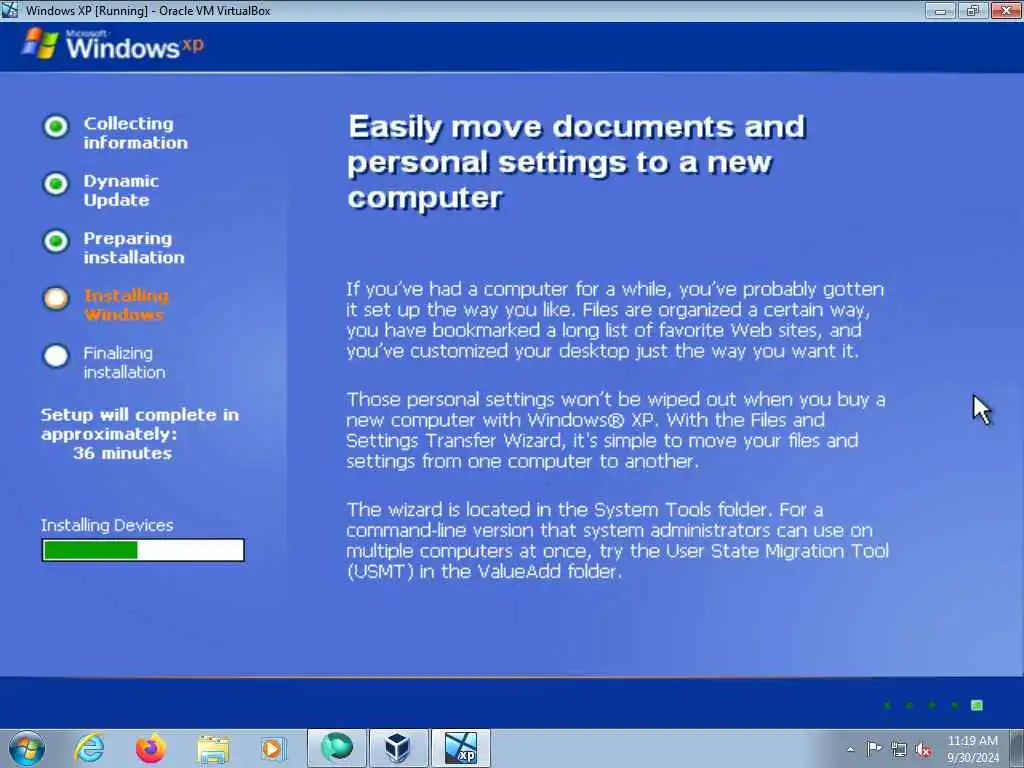This screenshot has height=768, width=1024.
Task: Click the "Finalizing installation" step label
Action: click(x=124, y=362)
